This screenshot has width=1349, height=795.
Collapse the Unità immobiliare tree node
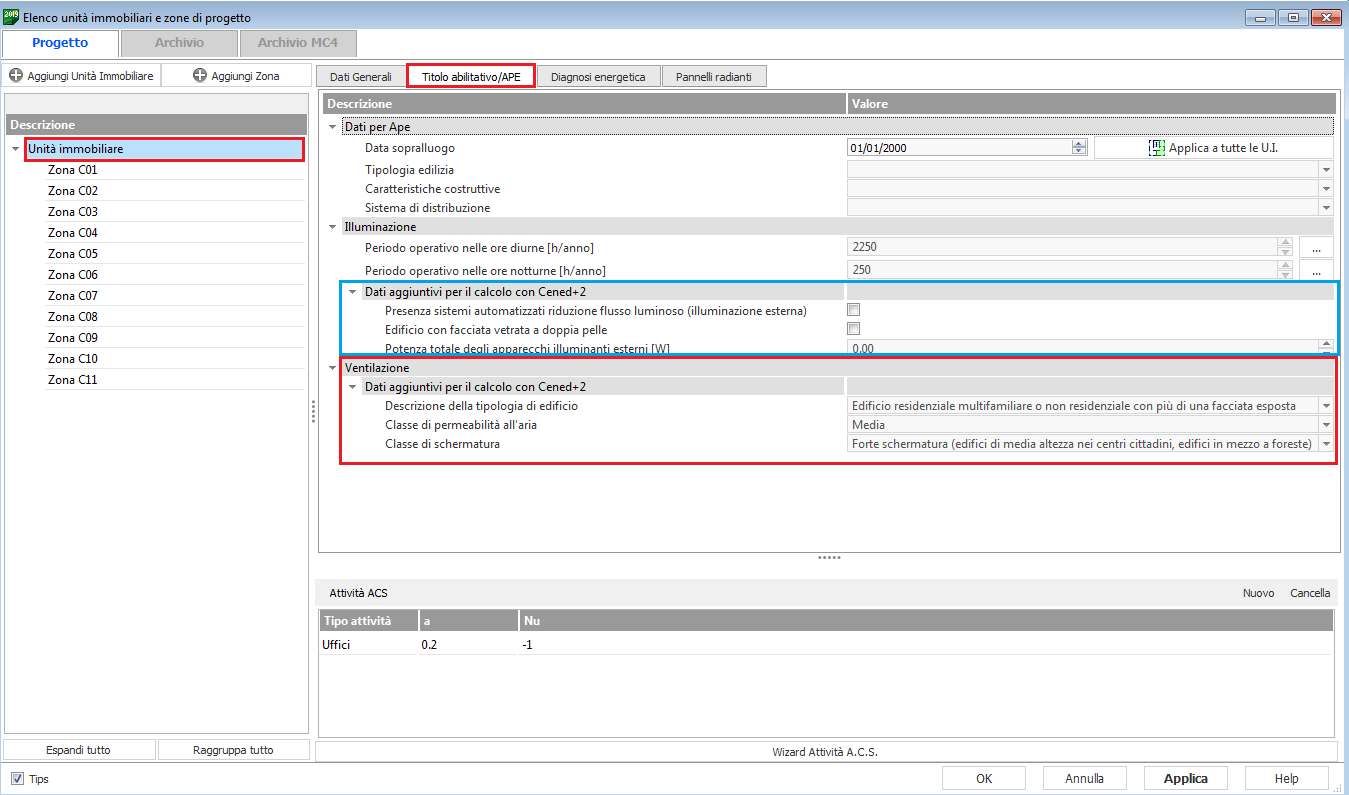click(15, 149)
